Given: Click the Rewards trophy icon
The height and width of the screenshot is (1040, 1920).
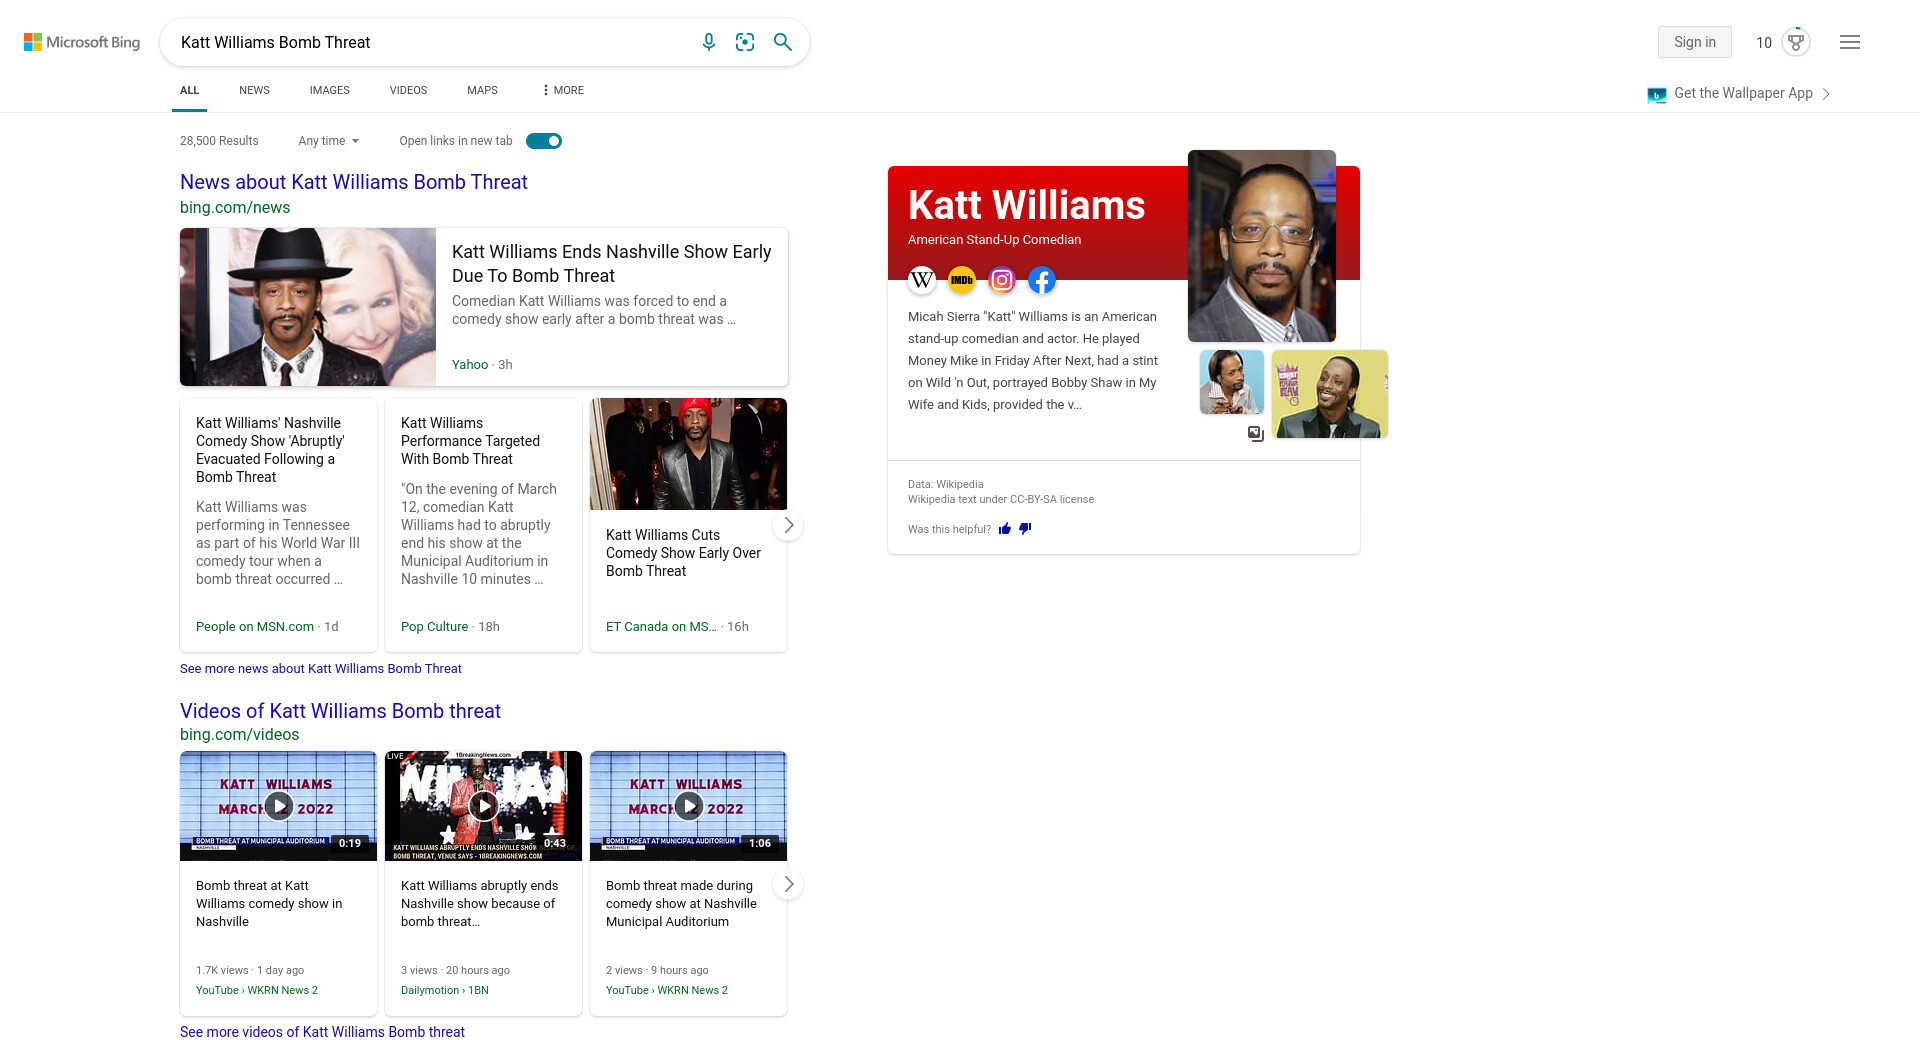Looking at the screenshot, I should (x=1796, y=42).
